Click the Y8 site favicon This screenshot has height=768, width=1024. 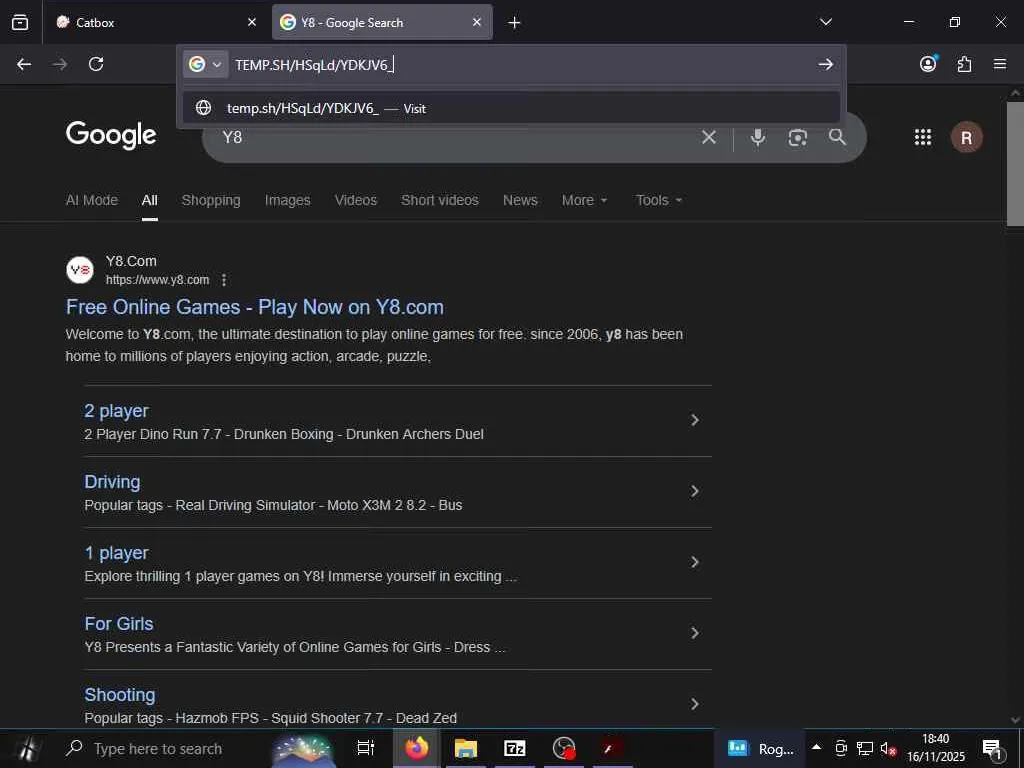tap(80, 270)
